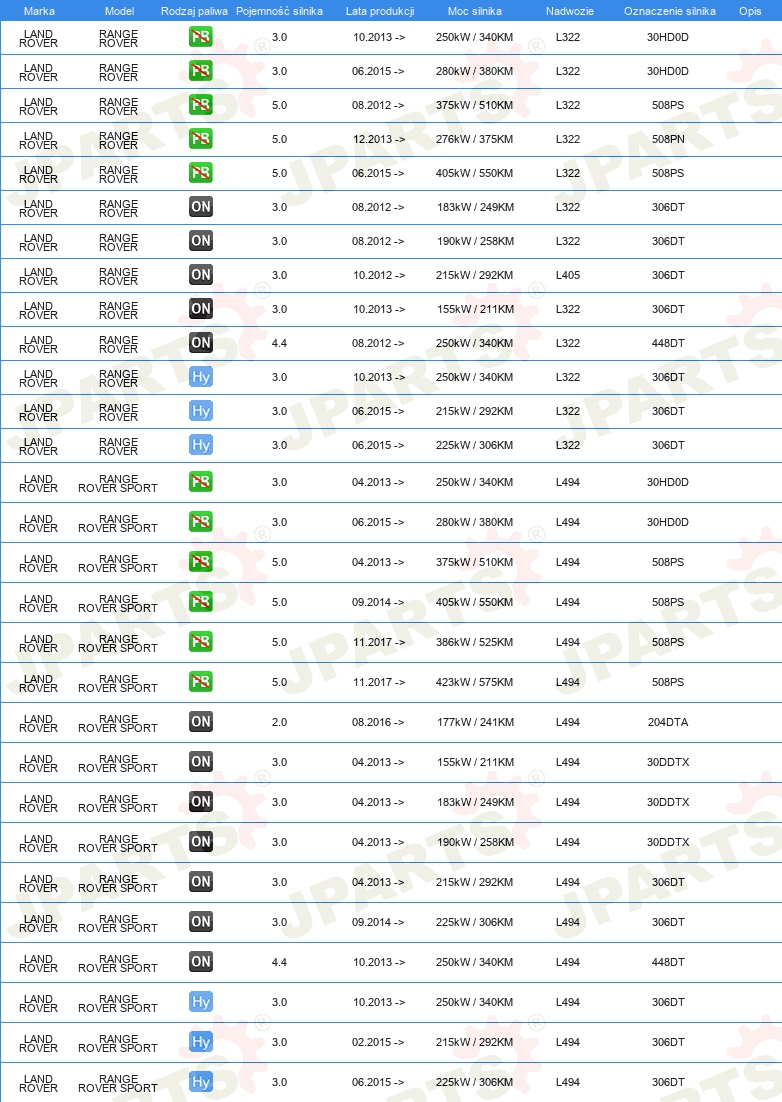The width and height of the screenshot is (782, 1102).
Task: Select 09.2014 date in 225kW/306KM row
Action: [x=378, y=921]
